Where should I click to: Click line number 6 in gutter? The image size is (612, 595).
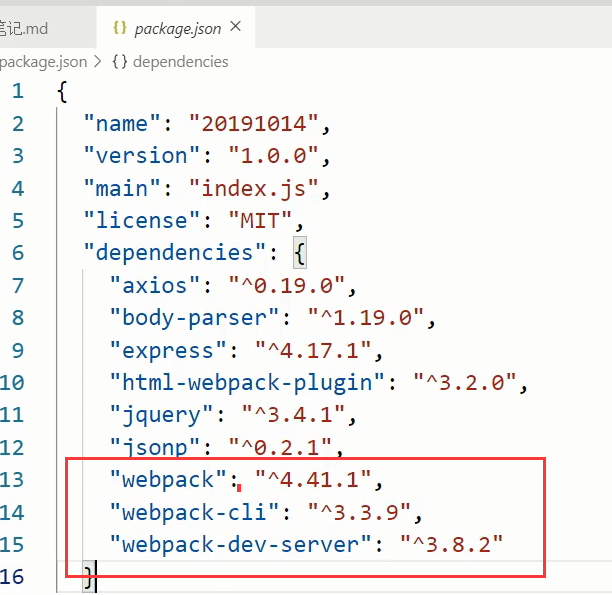[x=18, y=253]
